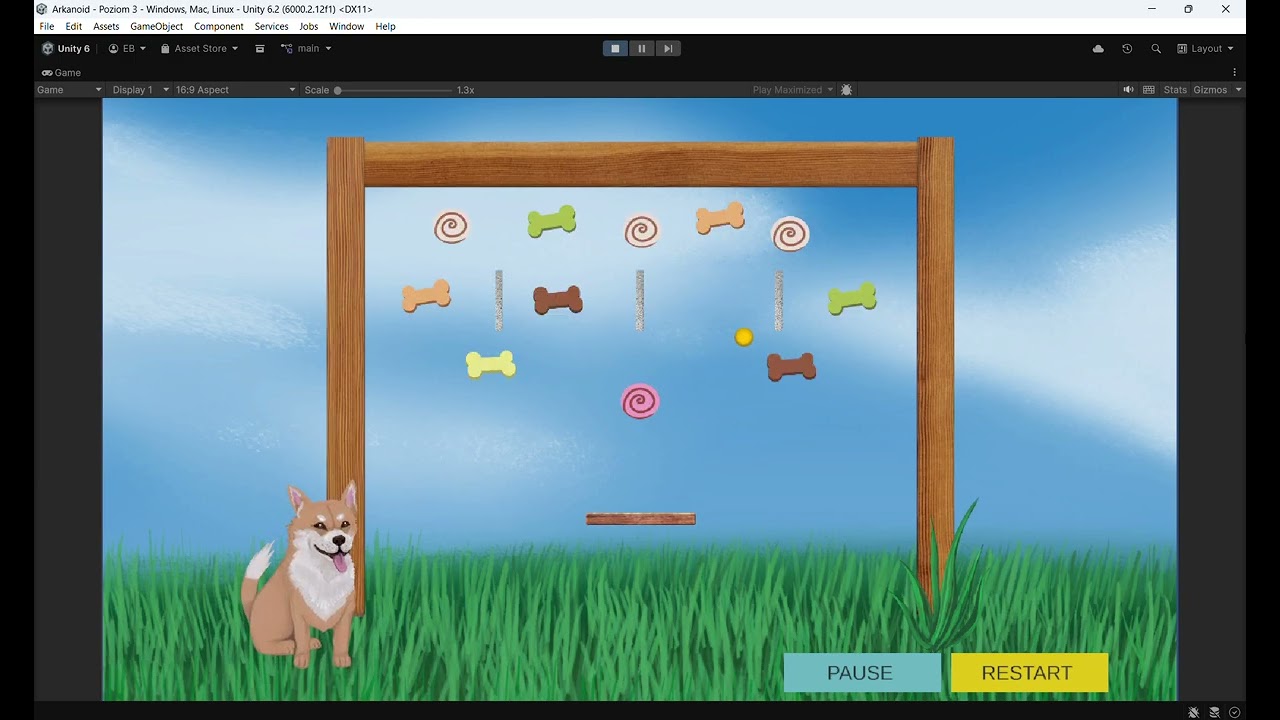Click the cache server status icon
The height and width of the screenshot is (720, 1280).
tap(1214, 712)
